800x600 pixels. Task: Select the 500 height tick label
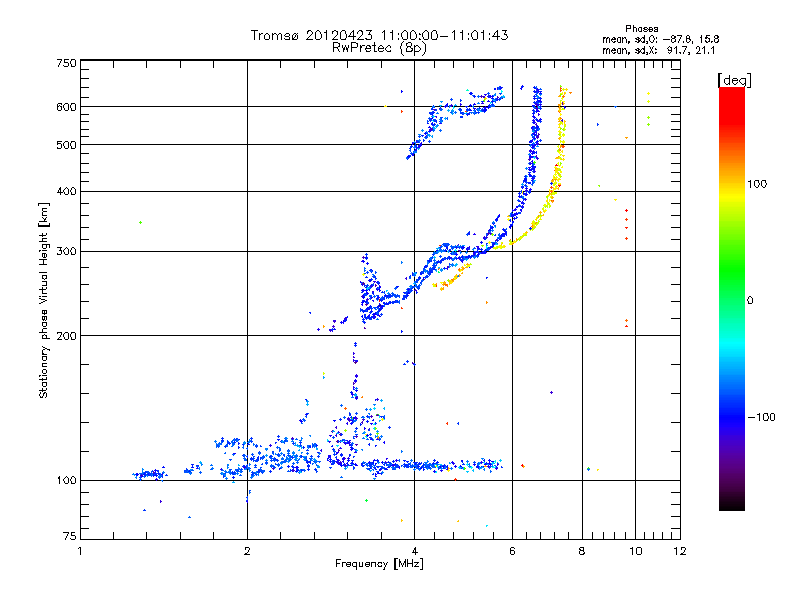tap(66, 145)
